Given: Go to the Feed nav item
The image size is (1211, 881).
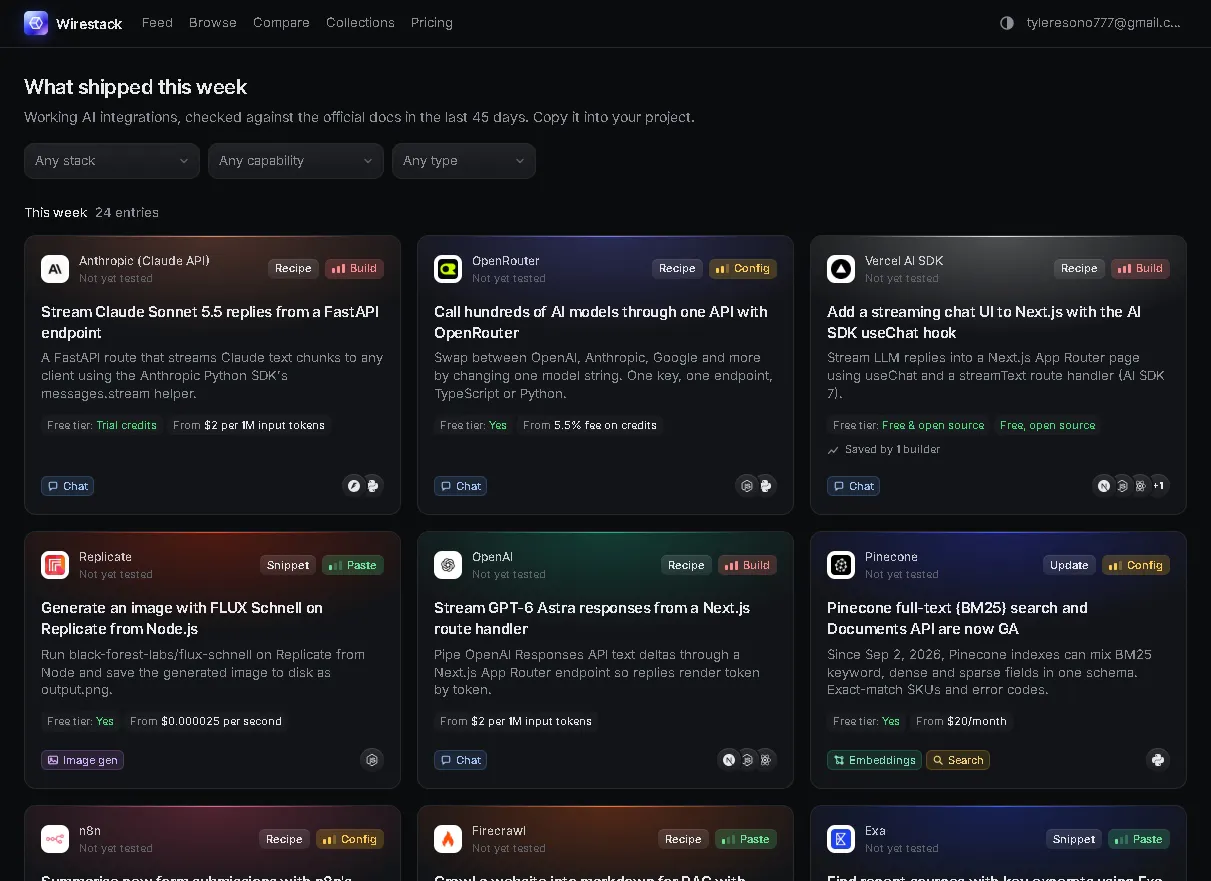Looking at the screenshot, I should 157,23.
